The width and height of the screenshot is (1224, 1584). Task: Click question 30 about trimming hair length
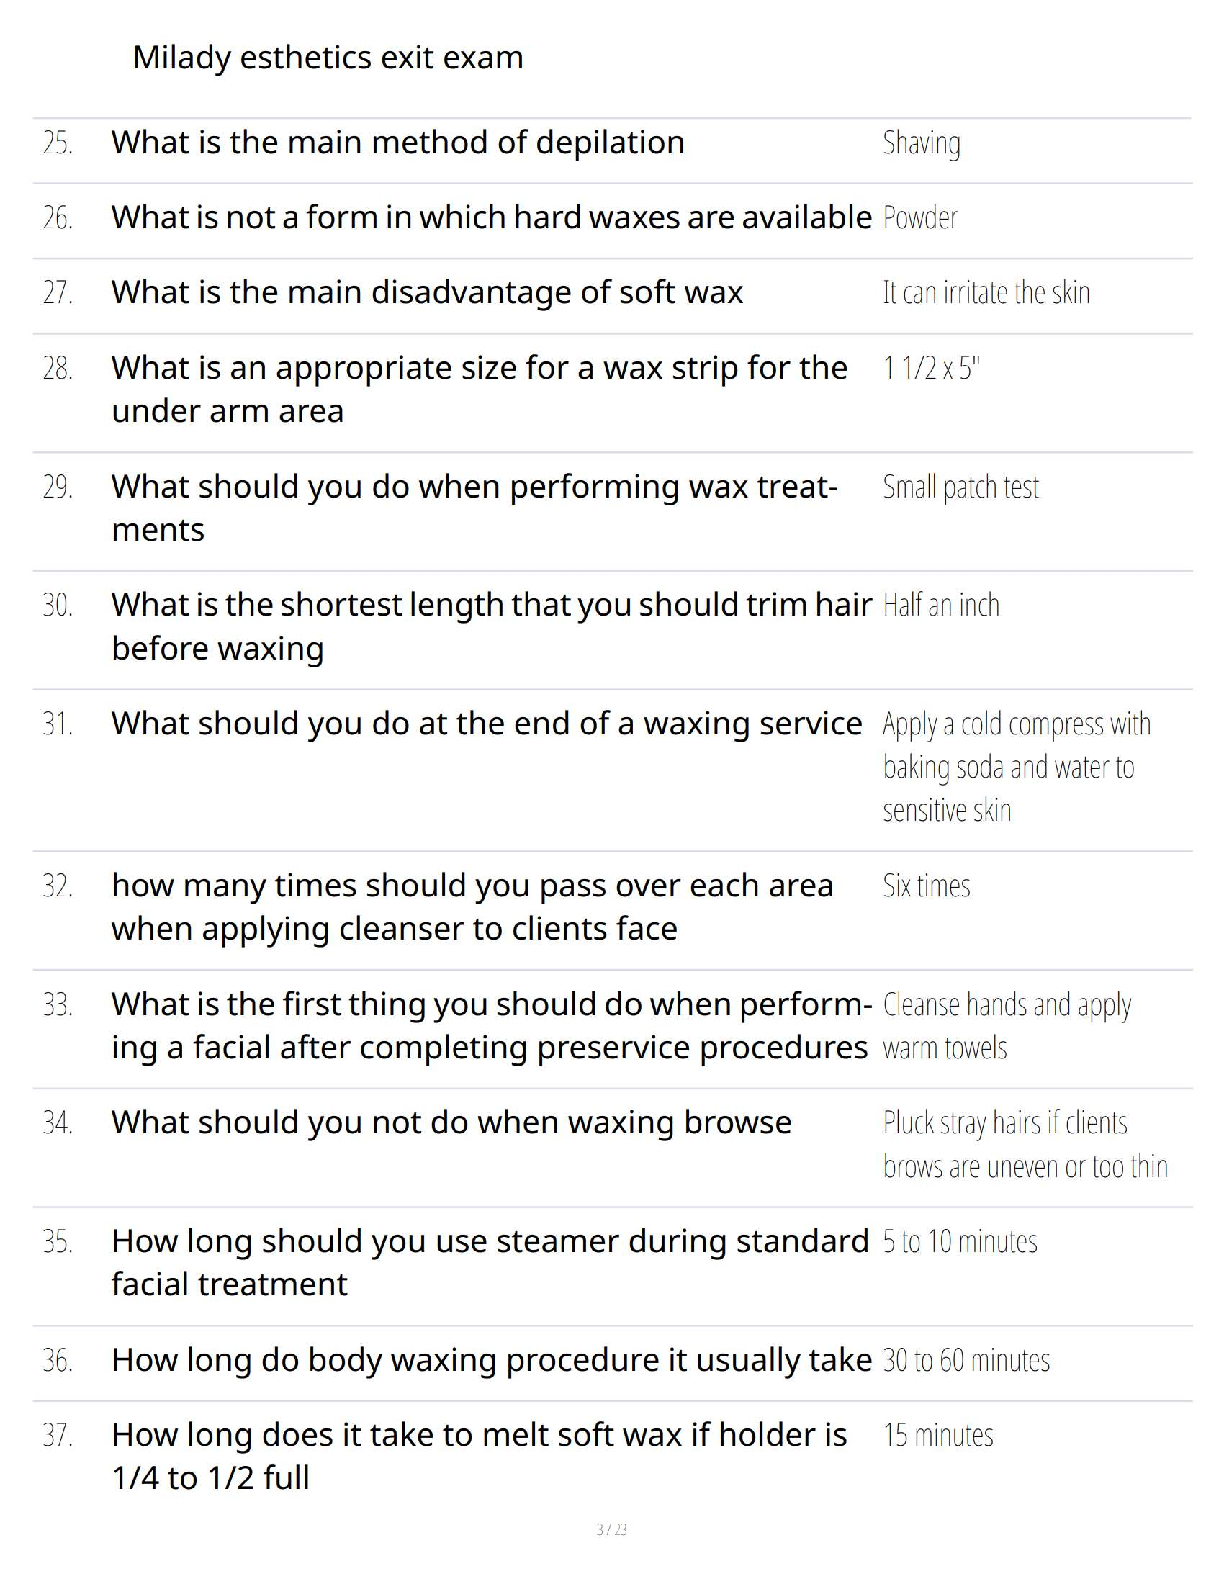[x=491, y=626]
